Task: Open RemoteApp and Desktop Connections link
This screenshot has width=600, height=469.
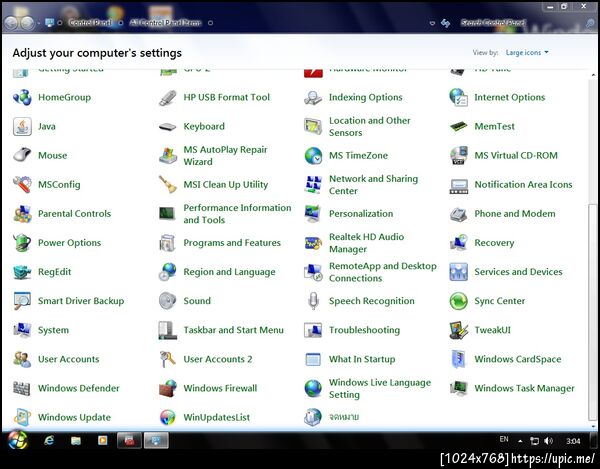Action: coord(382,272)
